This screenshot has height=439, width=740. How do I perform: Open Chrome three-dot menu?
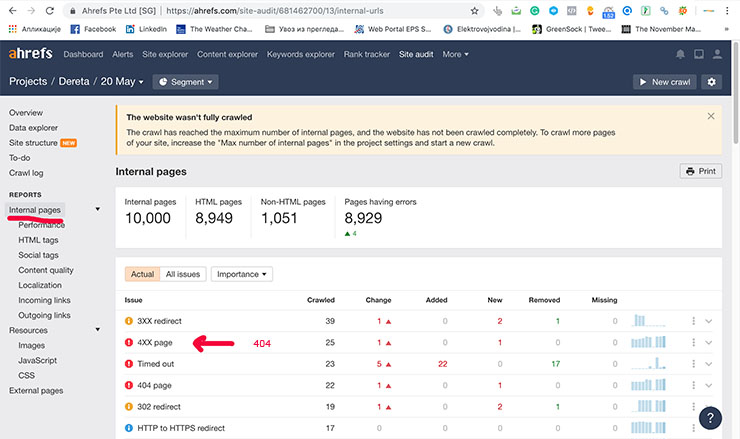(727, 10)
